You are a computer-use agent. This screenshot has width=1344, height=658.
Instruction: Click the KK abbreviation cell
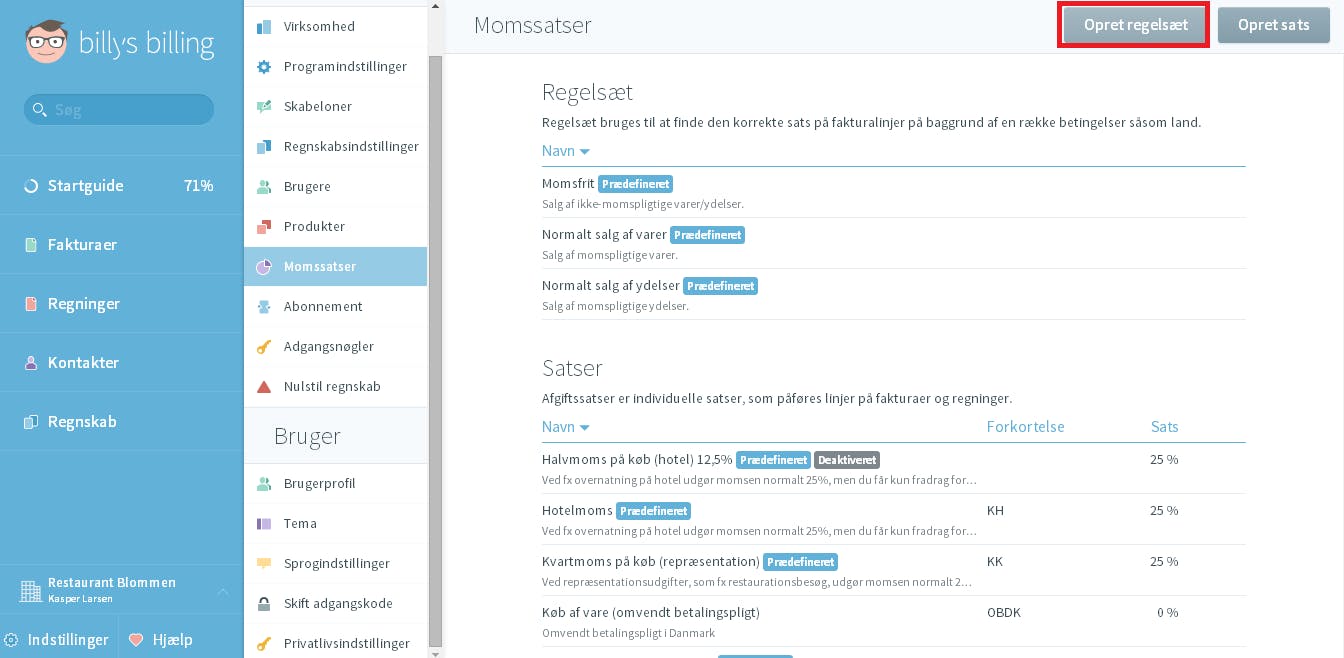tap(995, 561)
